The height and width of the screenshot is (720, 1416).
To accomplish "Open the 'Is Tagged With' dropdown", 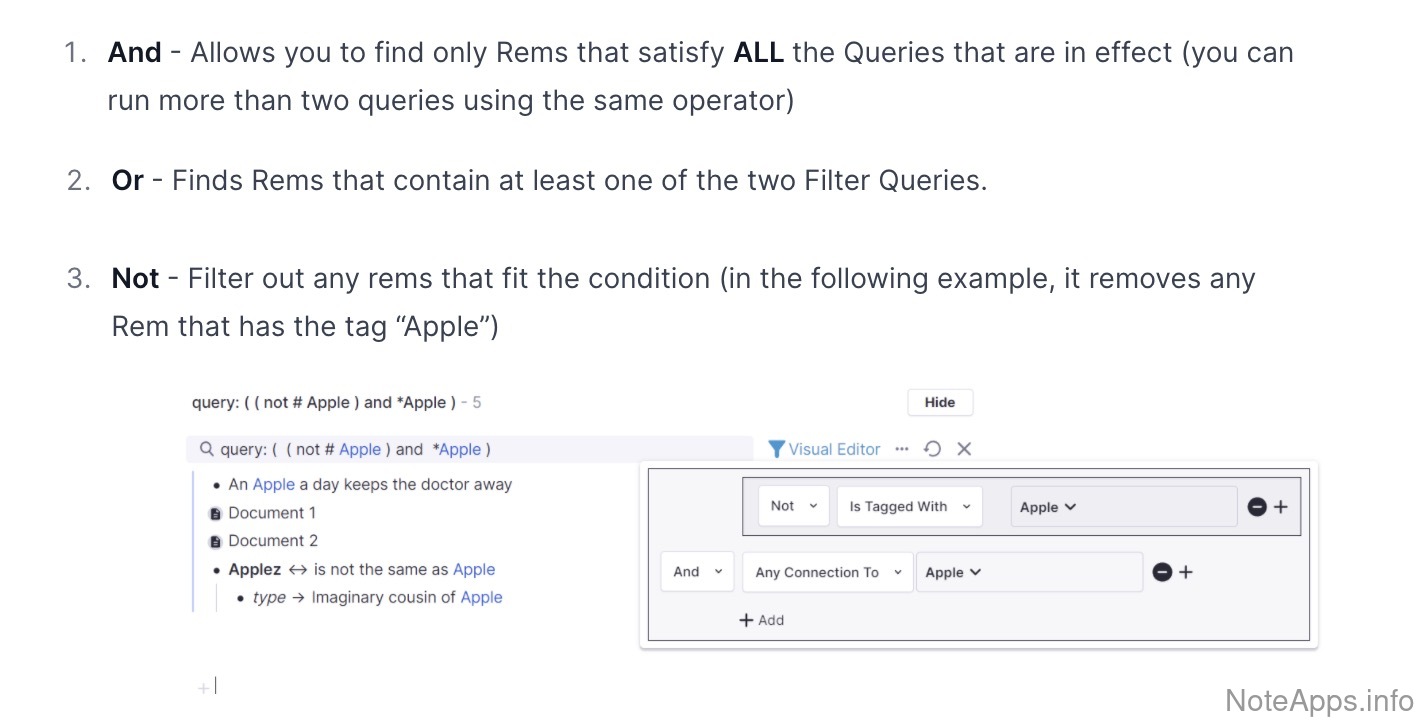I will [909, 506].
